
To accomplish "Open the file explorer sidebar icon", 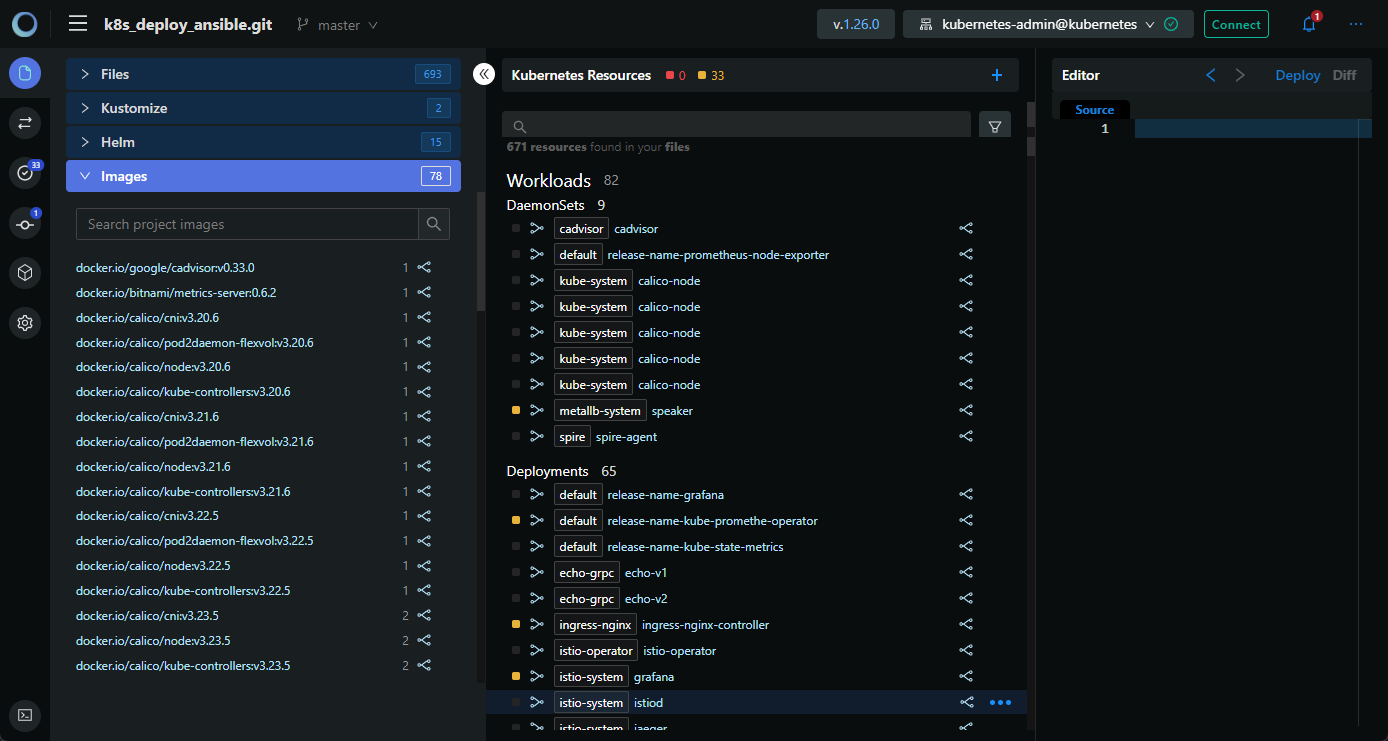I will pos(25,73).
